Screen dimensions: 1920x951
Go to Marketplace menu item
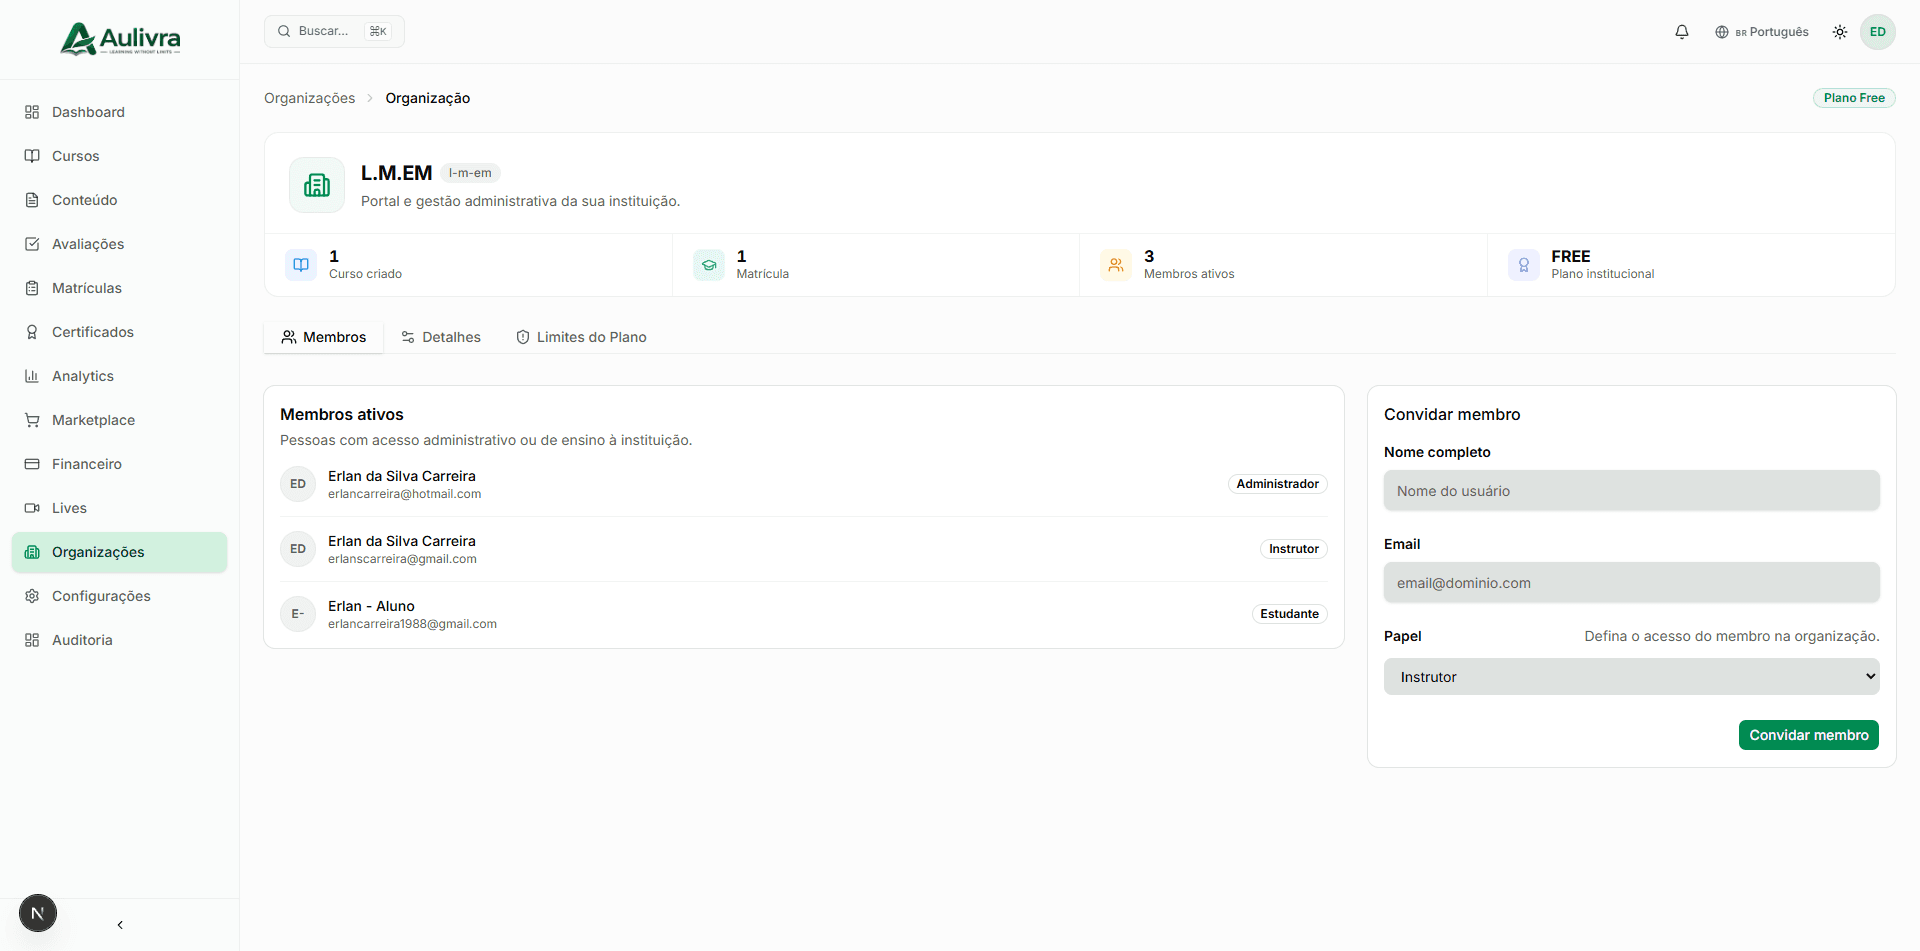click(119, 420)
